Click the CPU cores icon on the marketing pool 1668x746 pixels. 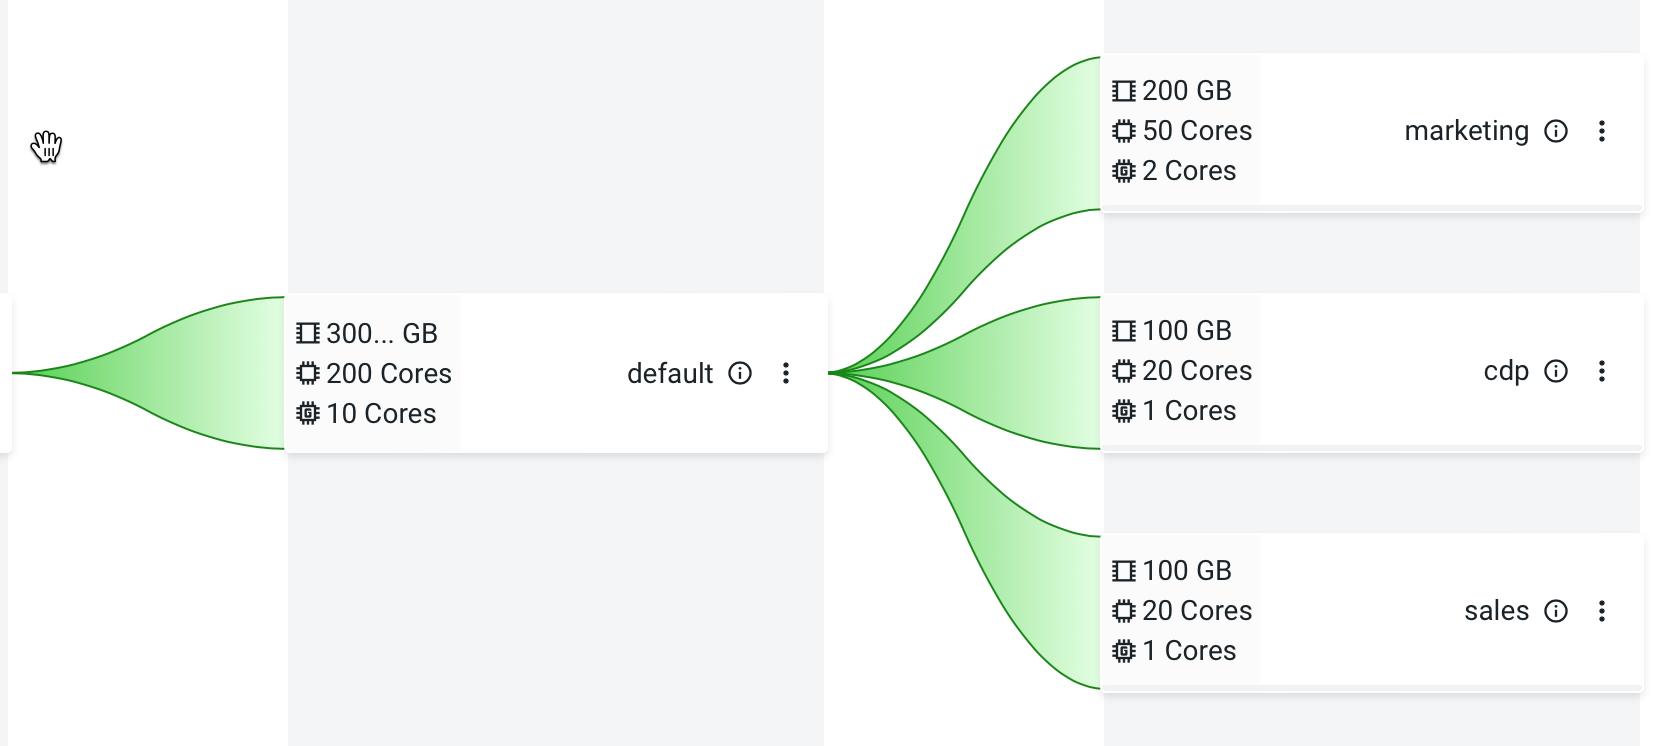1124,130
